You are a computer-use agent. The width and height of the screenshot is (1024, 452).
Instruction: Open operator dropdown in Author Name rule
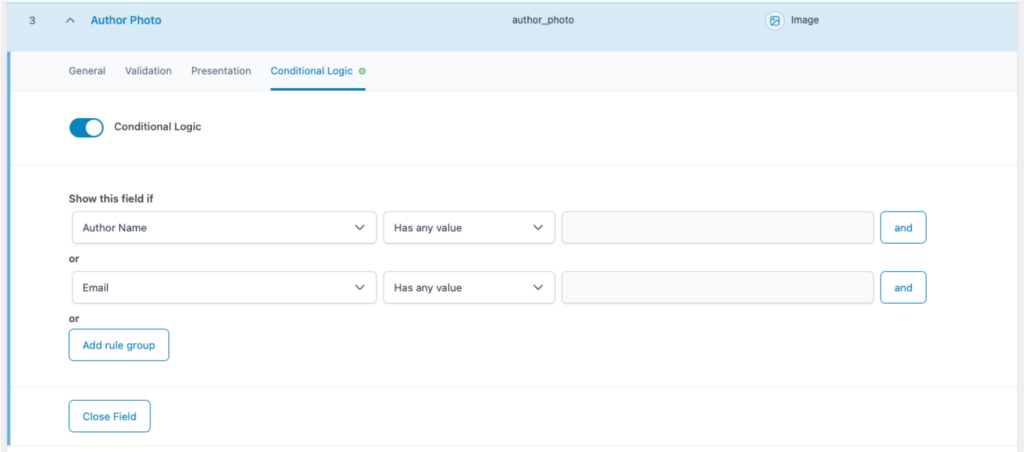point(468,227)
